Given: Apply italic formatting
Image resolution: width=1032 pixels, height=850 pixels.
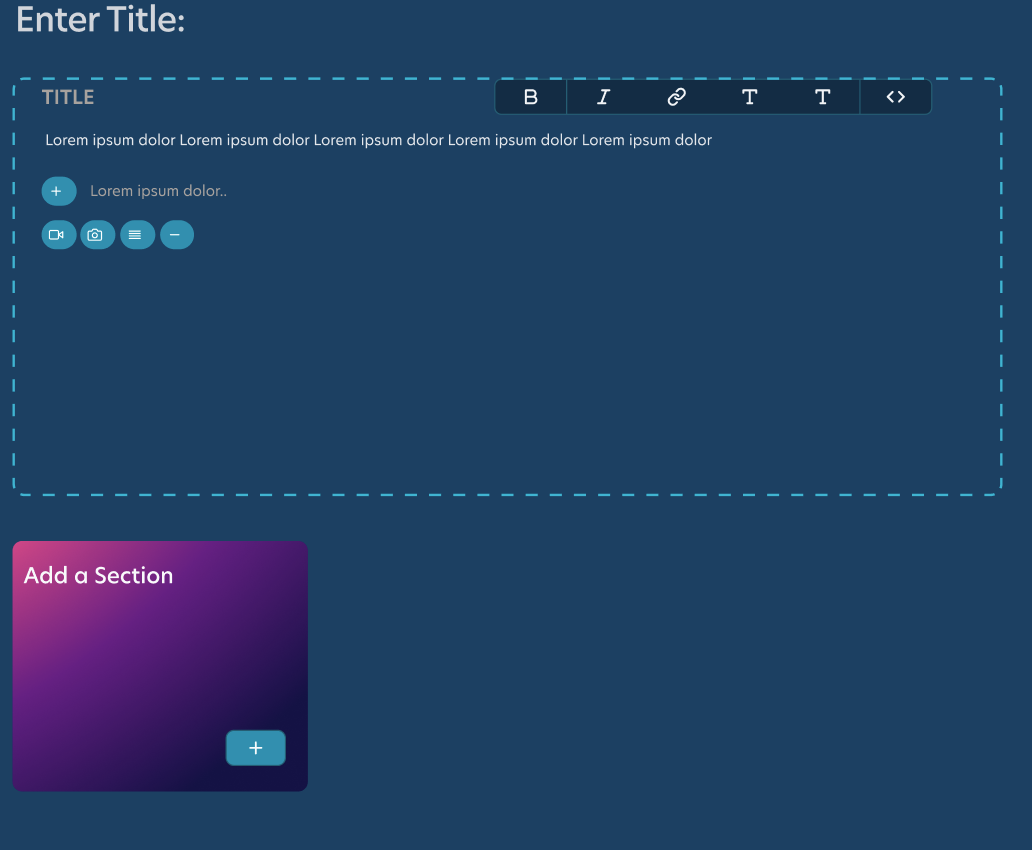Looking at the screenshot, I should pos(603,97).
